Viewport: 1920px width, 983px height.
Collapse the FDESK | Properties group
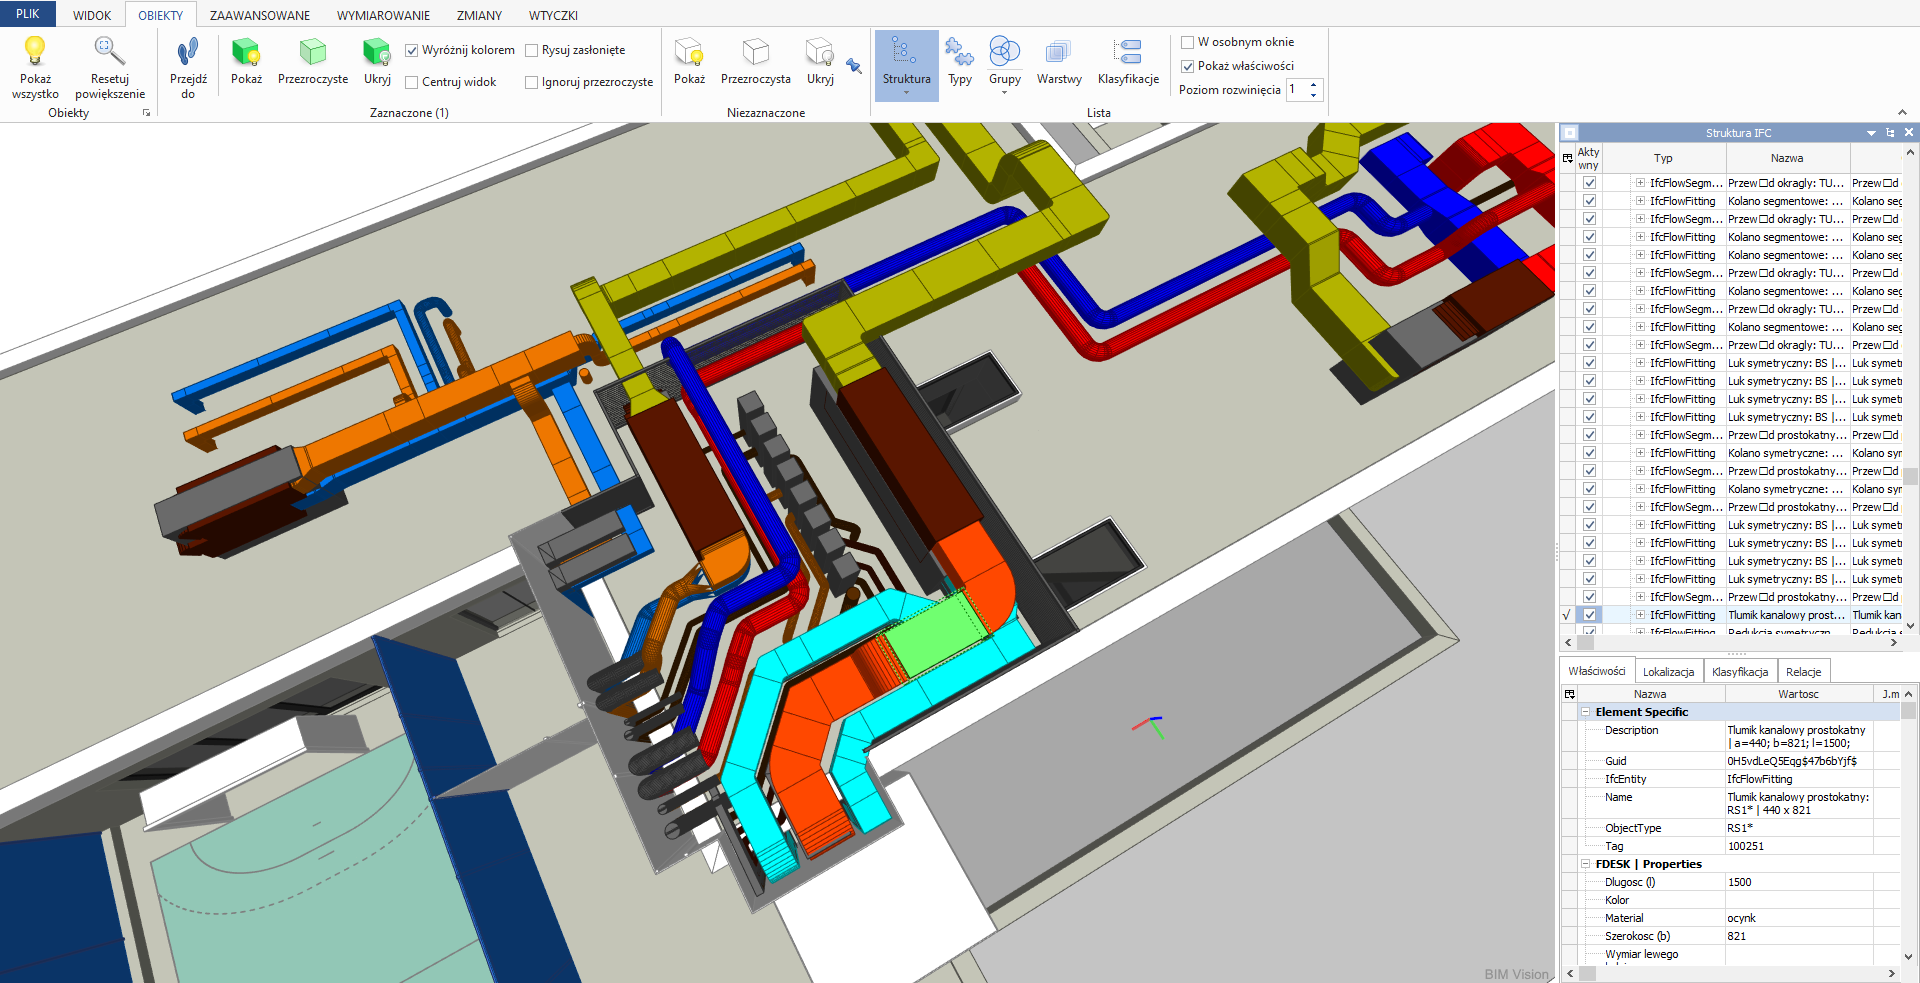click(x=1585, y=864)
